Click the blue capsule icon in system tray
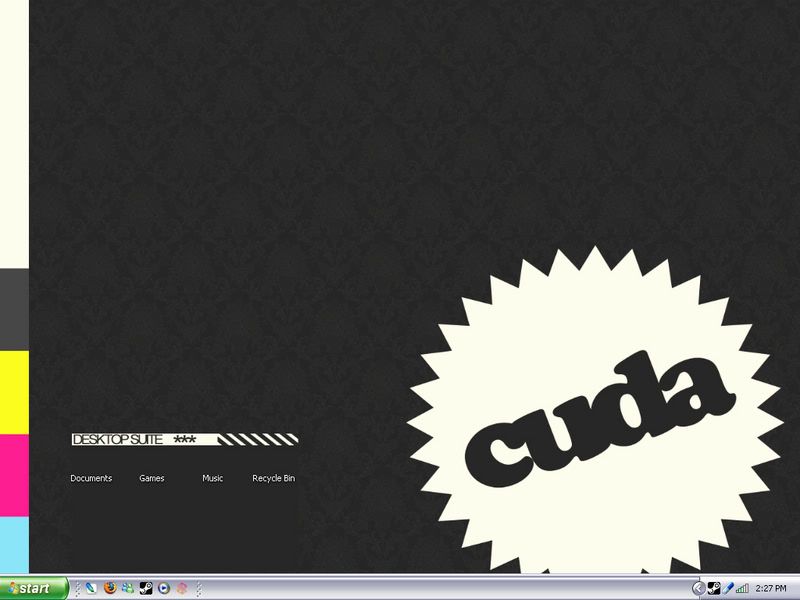This screenshot has width=800, height=600. click(728, 588)
